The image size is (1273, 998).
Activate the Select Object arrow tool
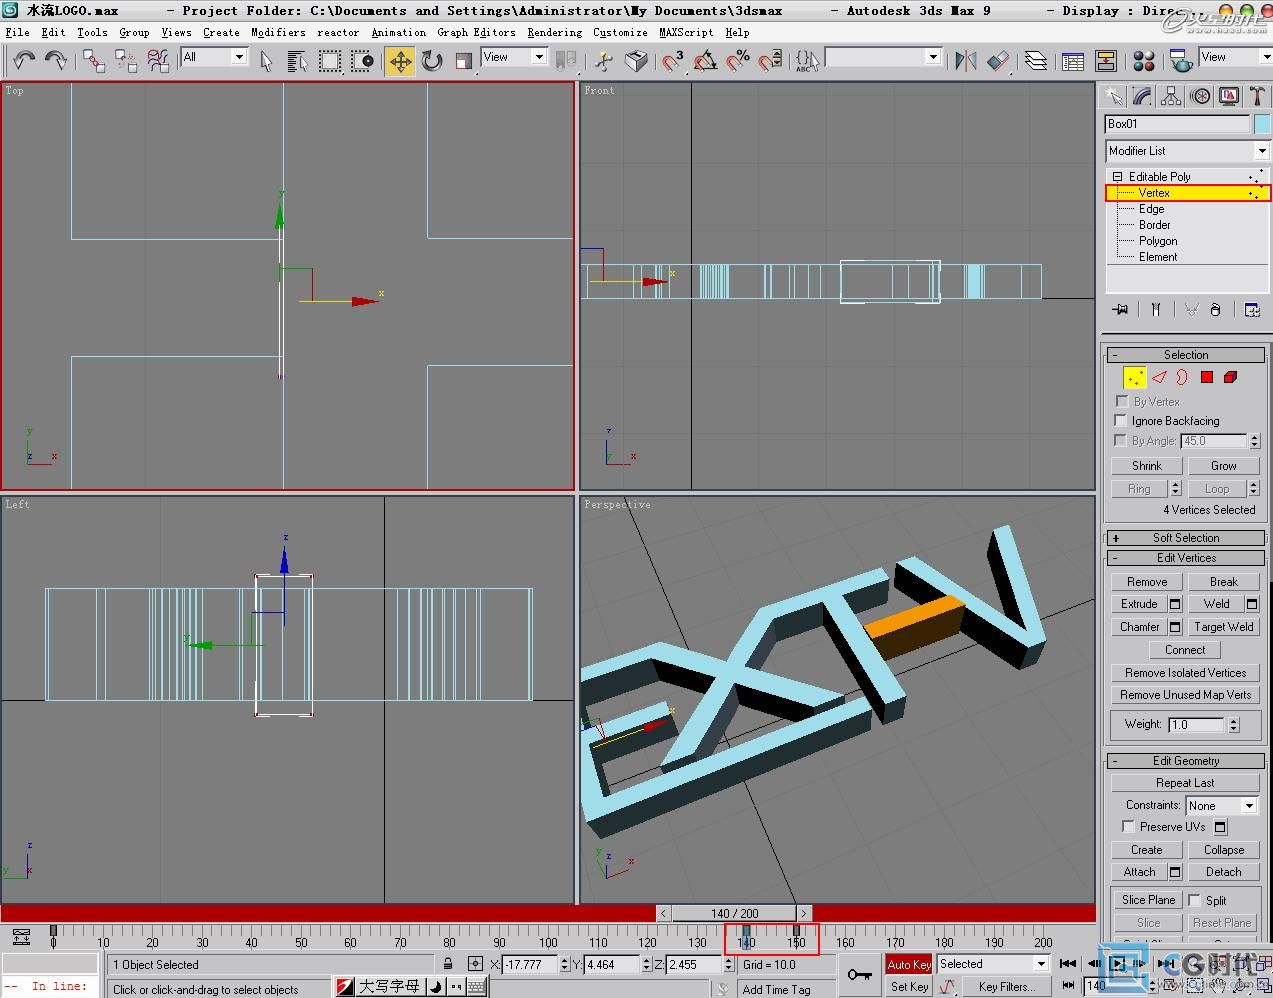pyautogui.click(x=266, y=61)
